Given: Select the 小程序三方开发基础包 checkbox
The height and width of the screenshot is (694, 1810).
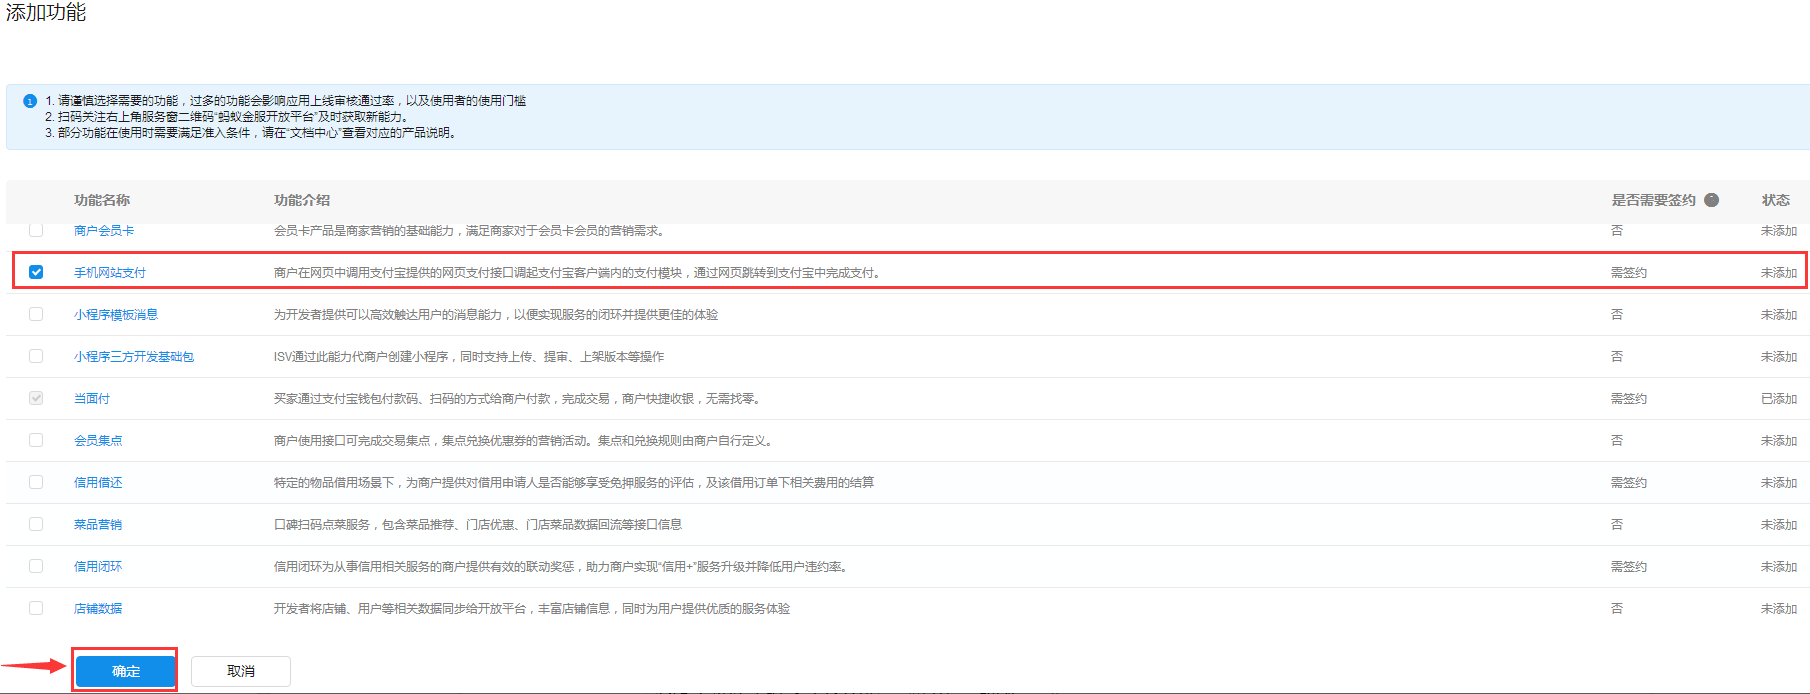Looking at the screenshot, I should pos(36,356).
